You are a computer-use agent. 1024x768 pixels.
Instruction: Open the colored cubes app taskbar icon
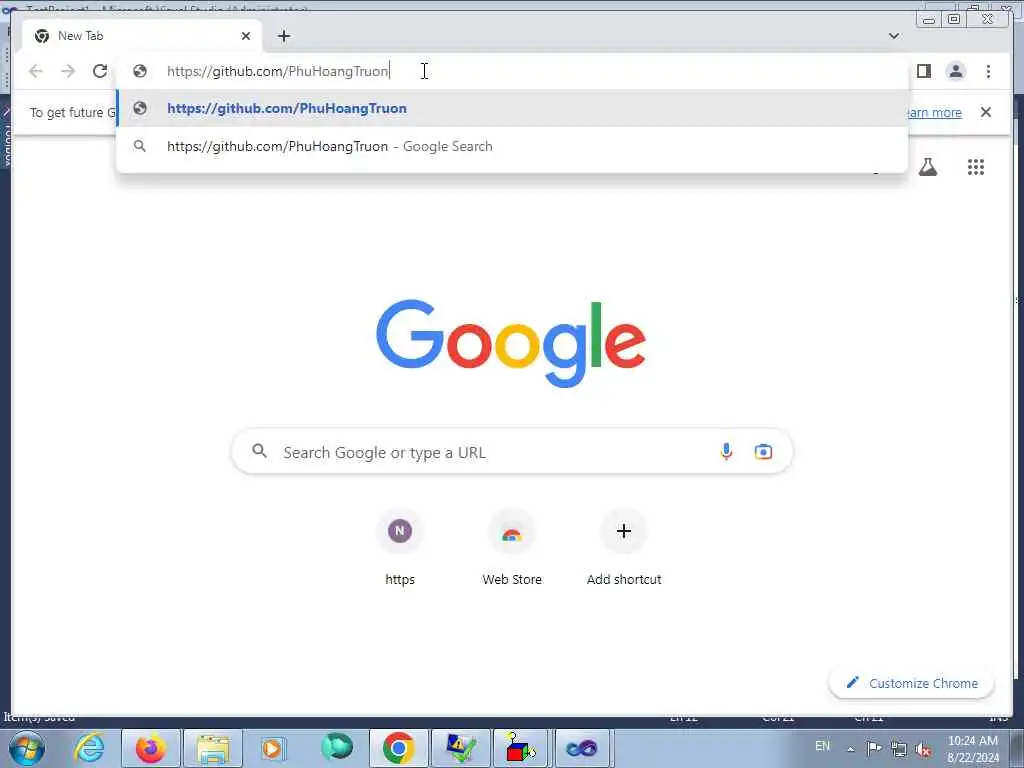click(521, 748)
